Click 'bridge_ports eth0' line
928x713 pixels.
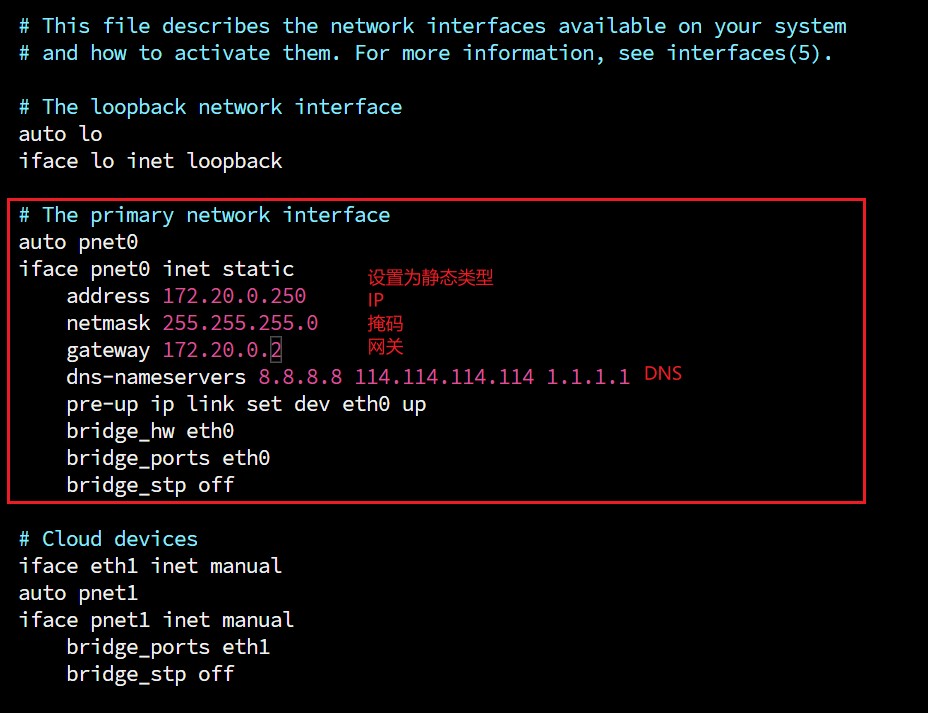pos(168,458)
